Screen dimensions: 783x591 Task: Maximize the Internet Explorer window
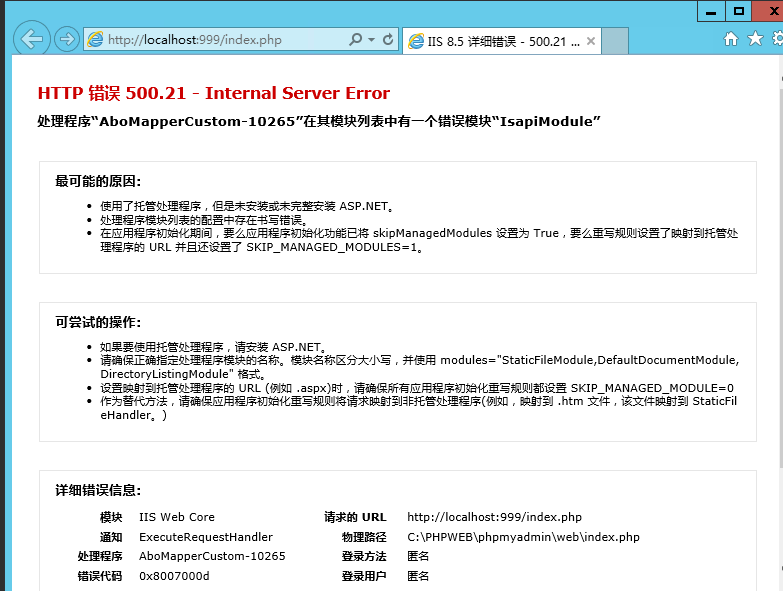pyautogui.click(x=739, y=11)
